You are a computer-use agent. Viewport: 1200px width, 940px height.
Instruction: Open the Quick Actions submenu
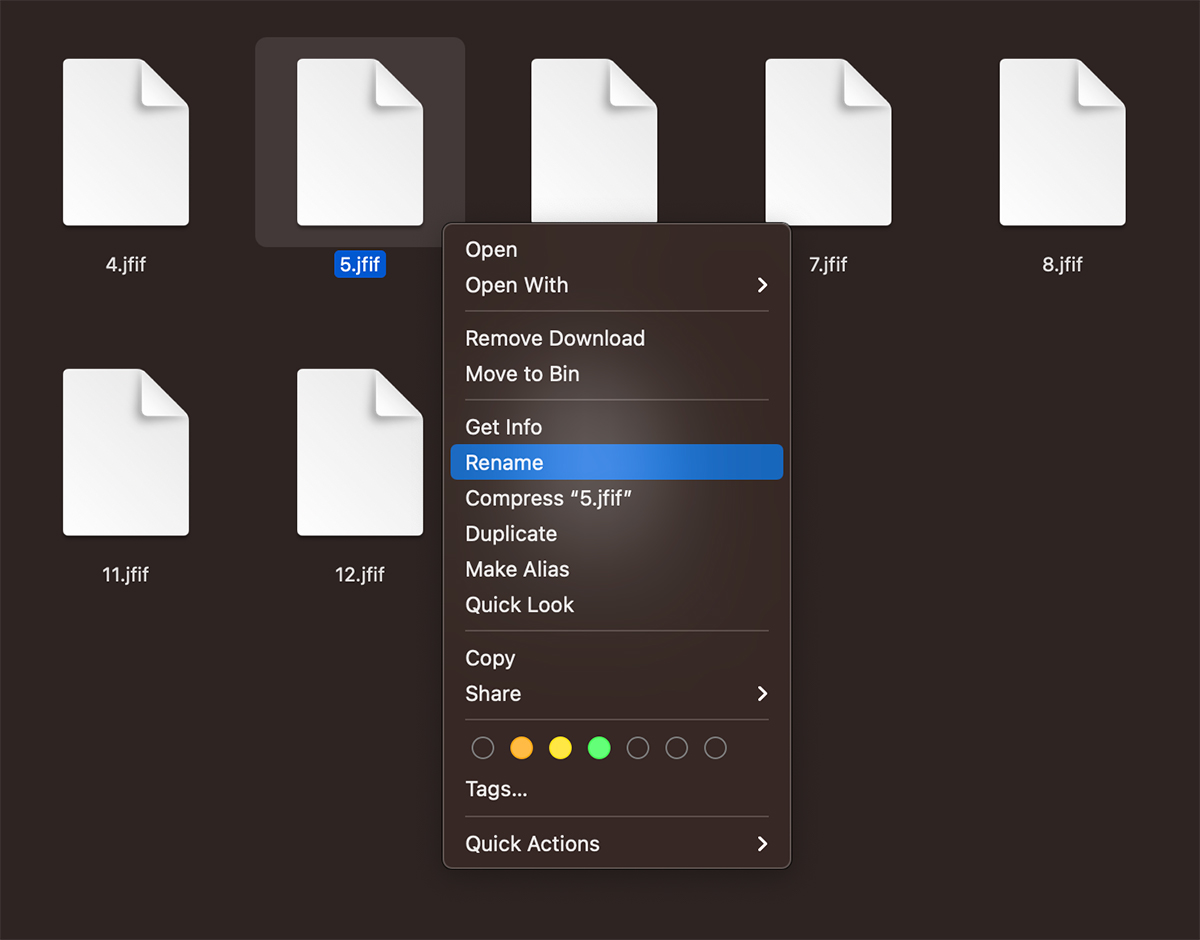click(617, 844)
